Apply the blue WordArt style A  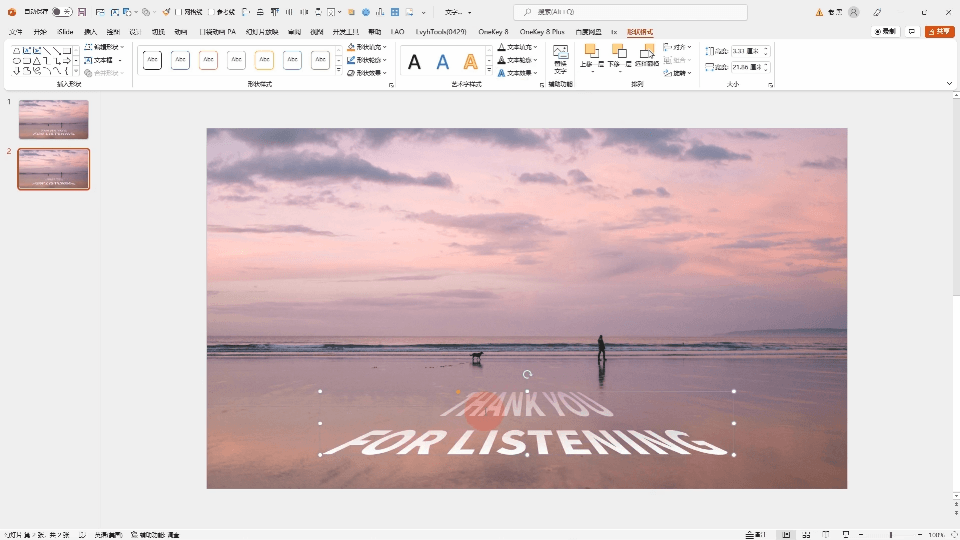point(443,61)
